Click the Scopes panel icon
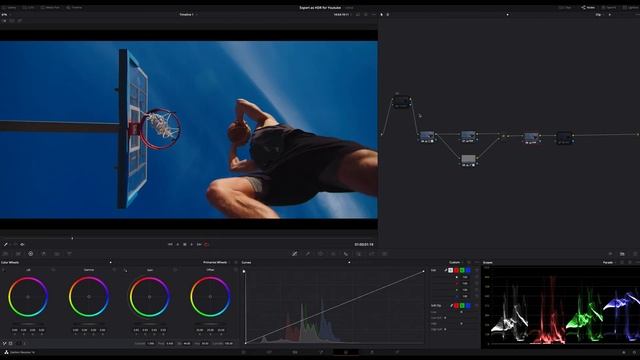The width and height of the screenshot is (640, 360). [622, 254]
